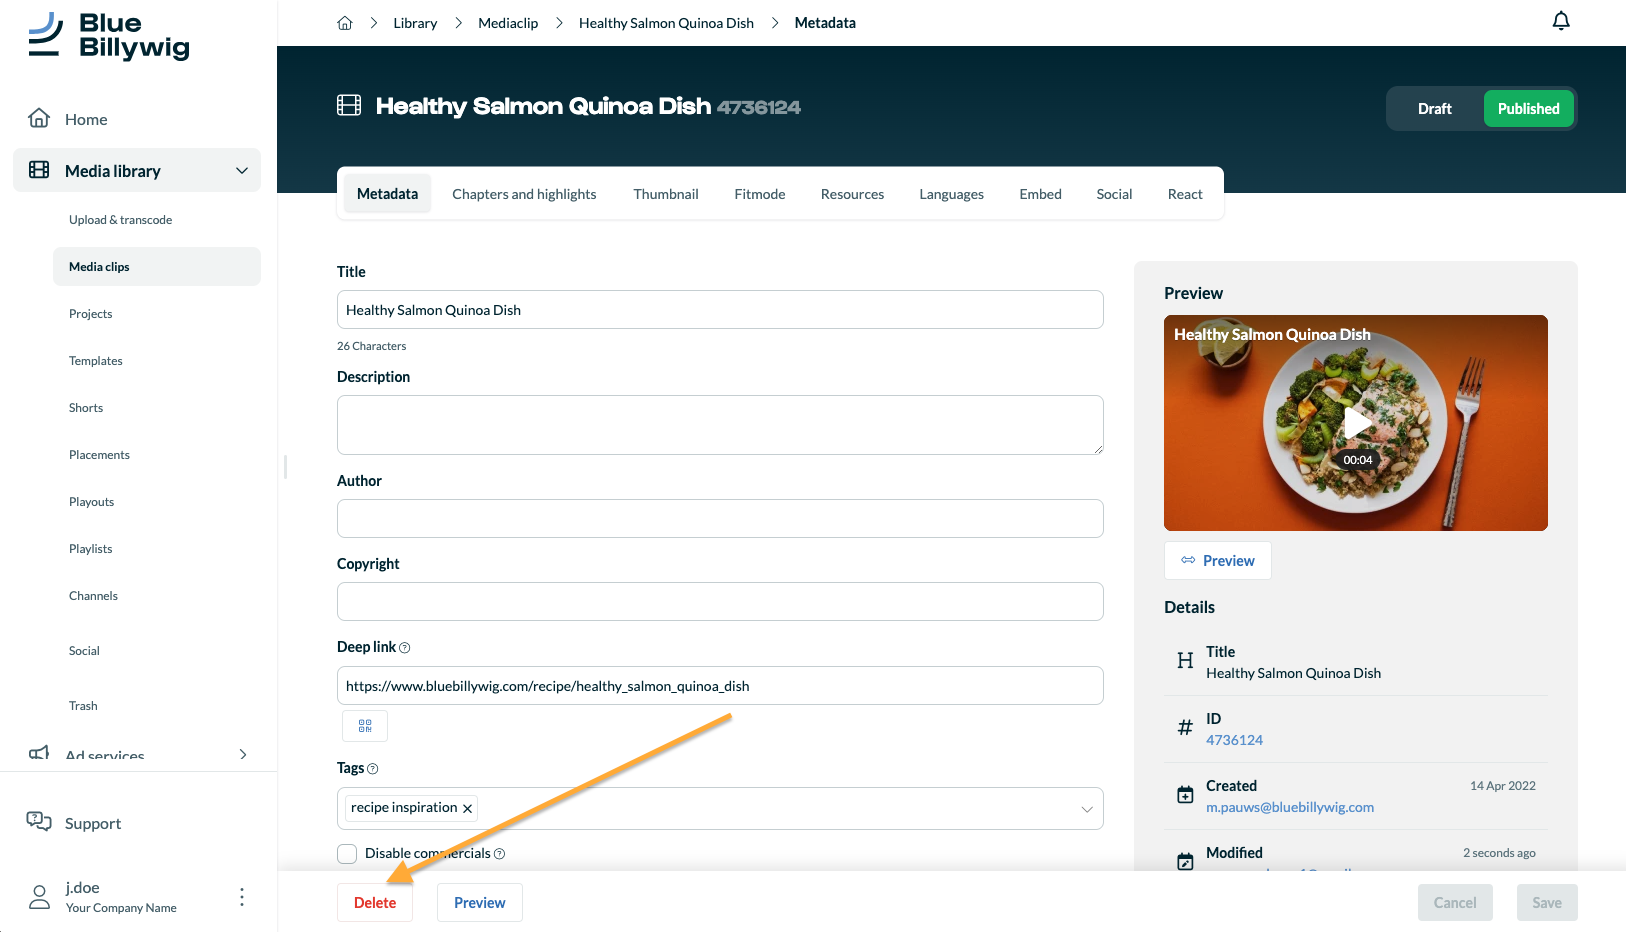Expand the Ad services section
The height and width of the screenshot is (932, 1626).
(x=243, y=754)
